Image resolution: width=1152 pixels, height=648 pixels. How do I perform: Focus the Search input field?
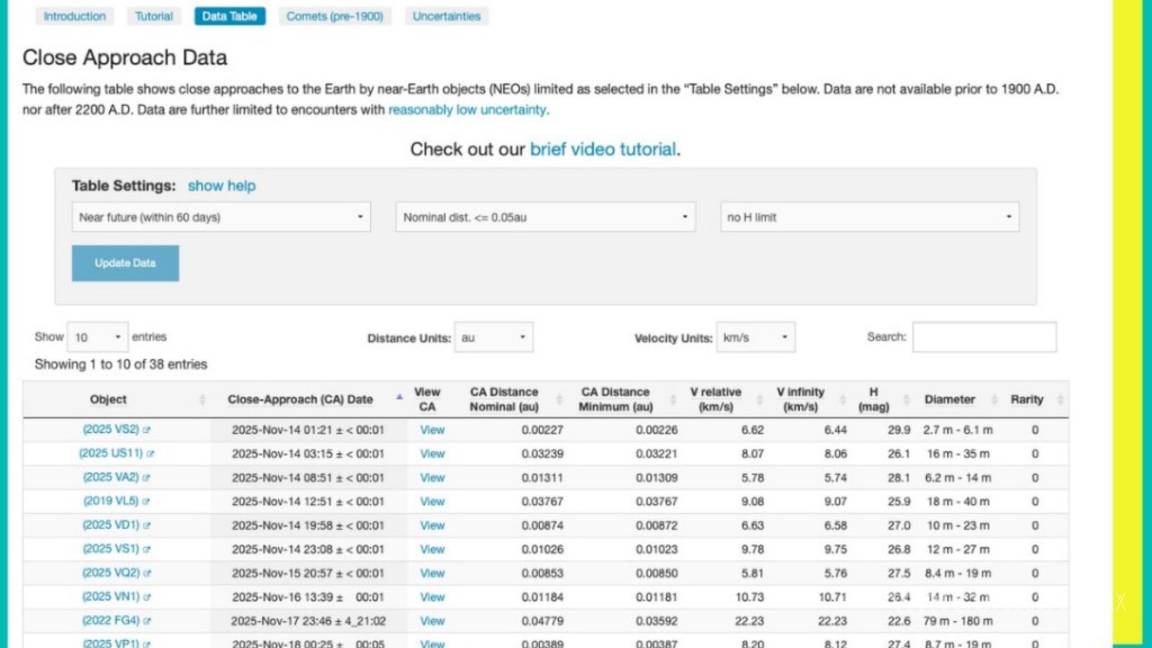coord(984,337)
